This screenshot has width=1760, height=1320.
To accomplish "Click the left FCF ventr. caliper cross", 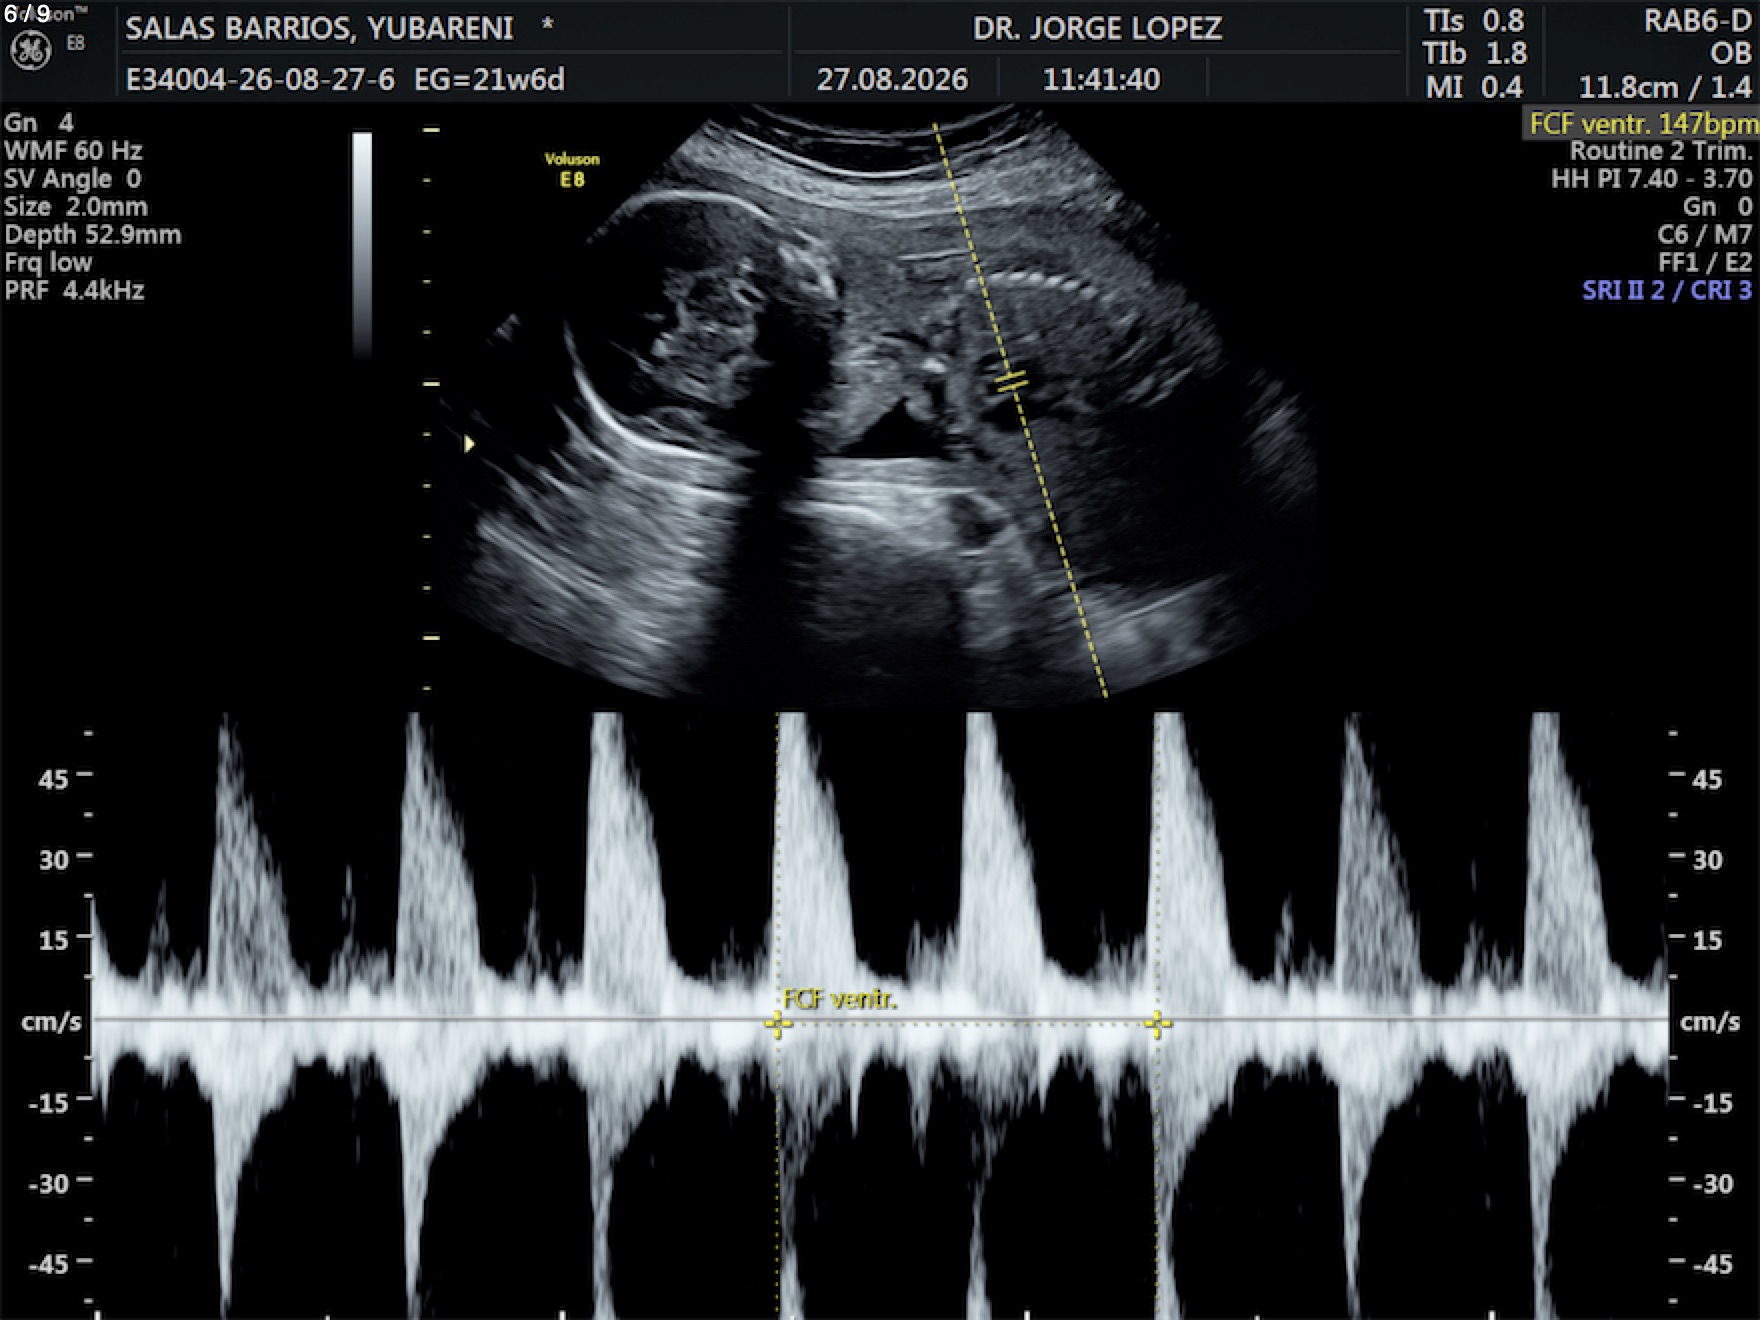I will point(777,1023).
